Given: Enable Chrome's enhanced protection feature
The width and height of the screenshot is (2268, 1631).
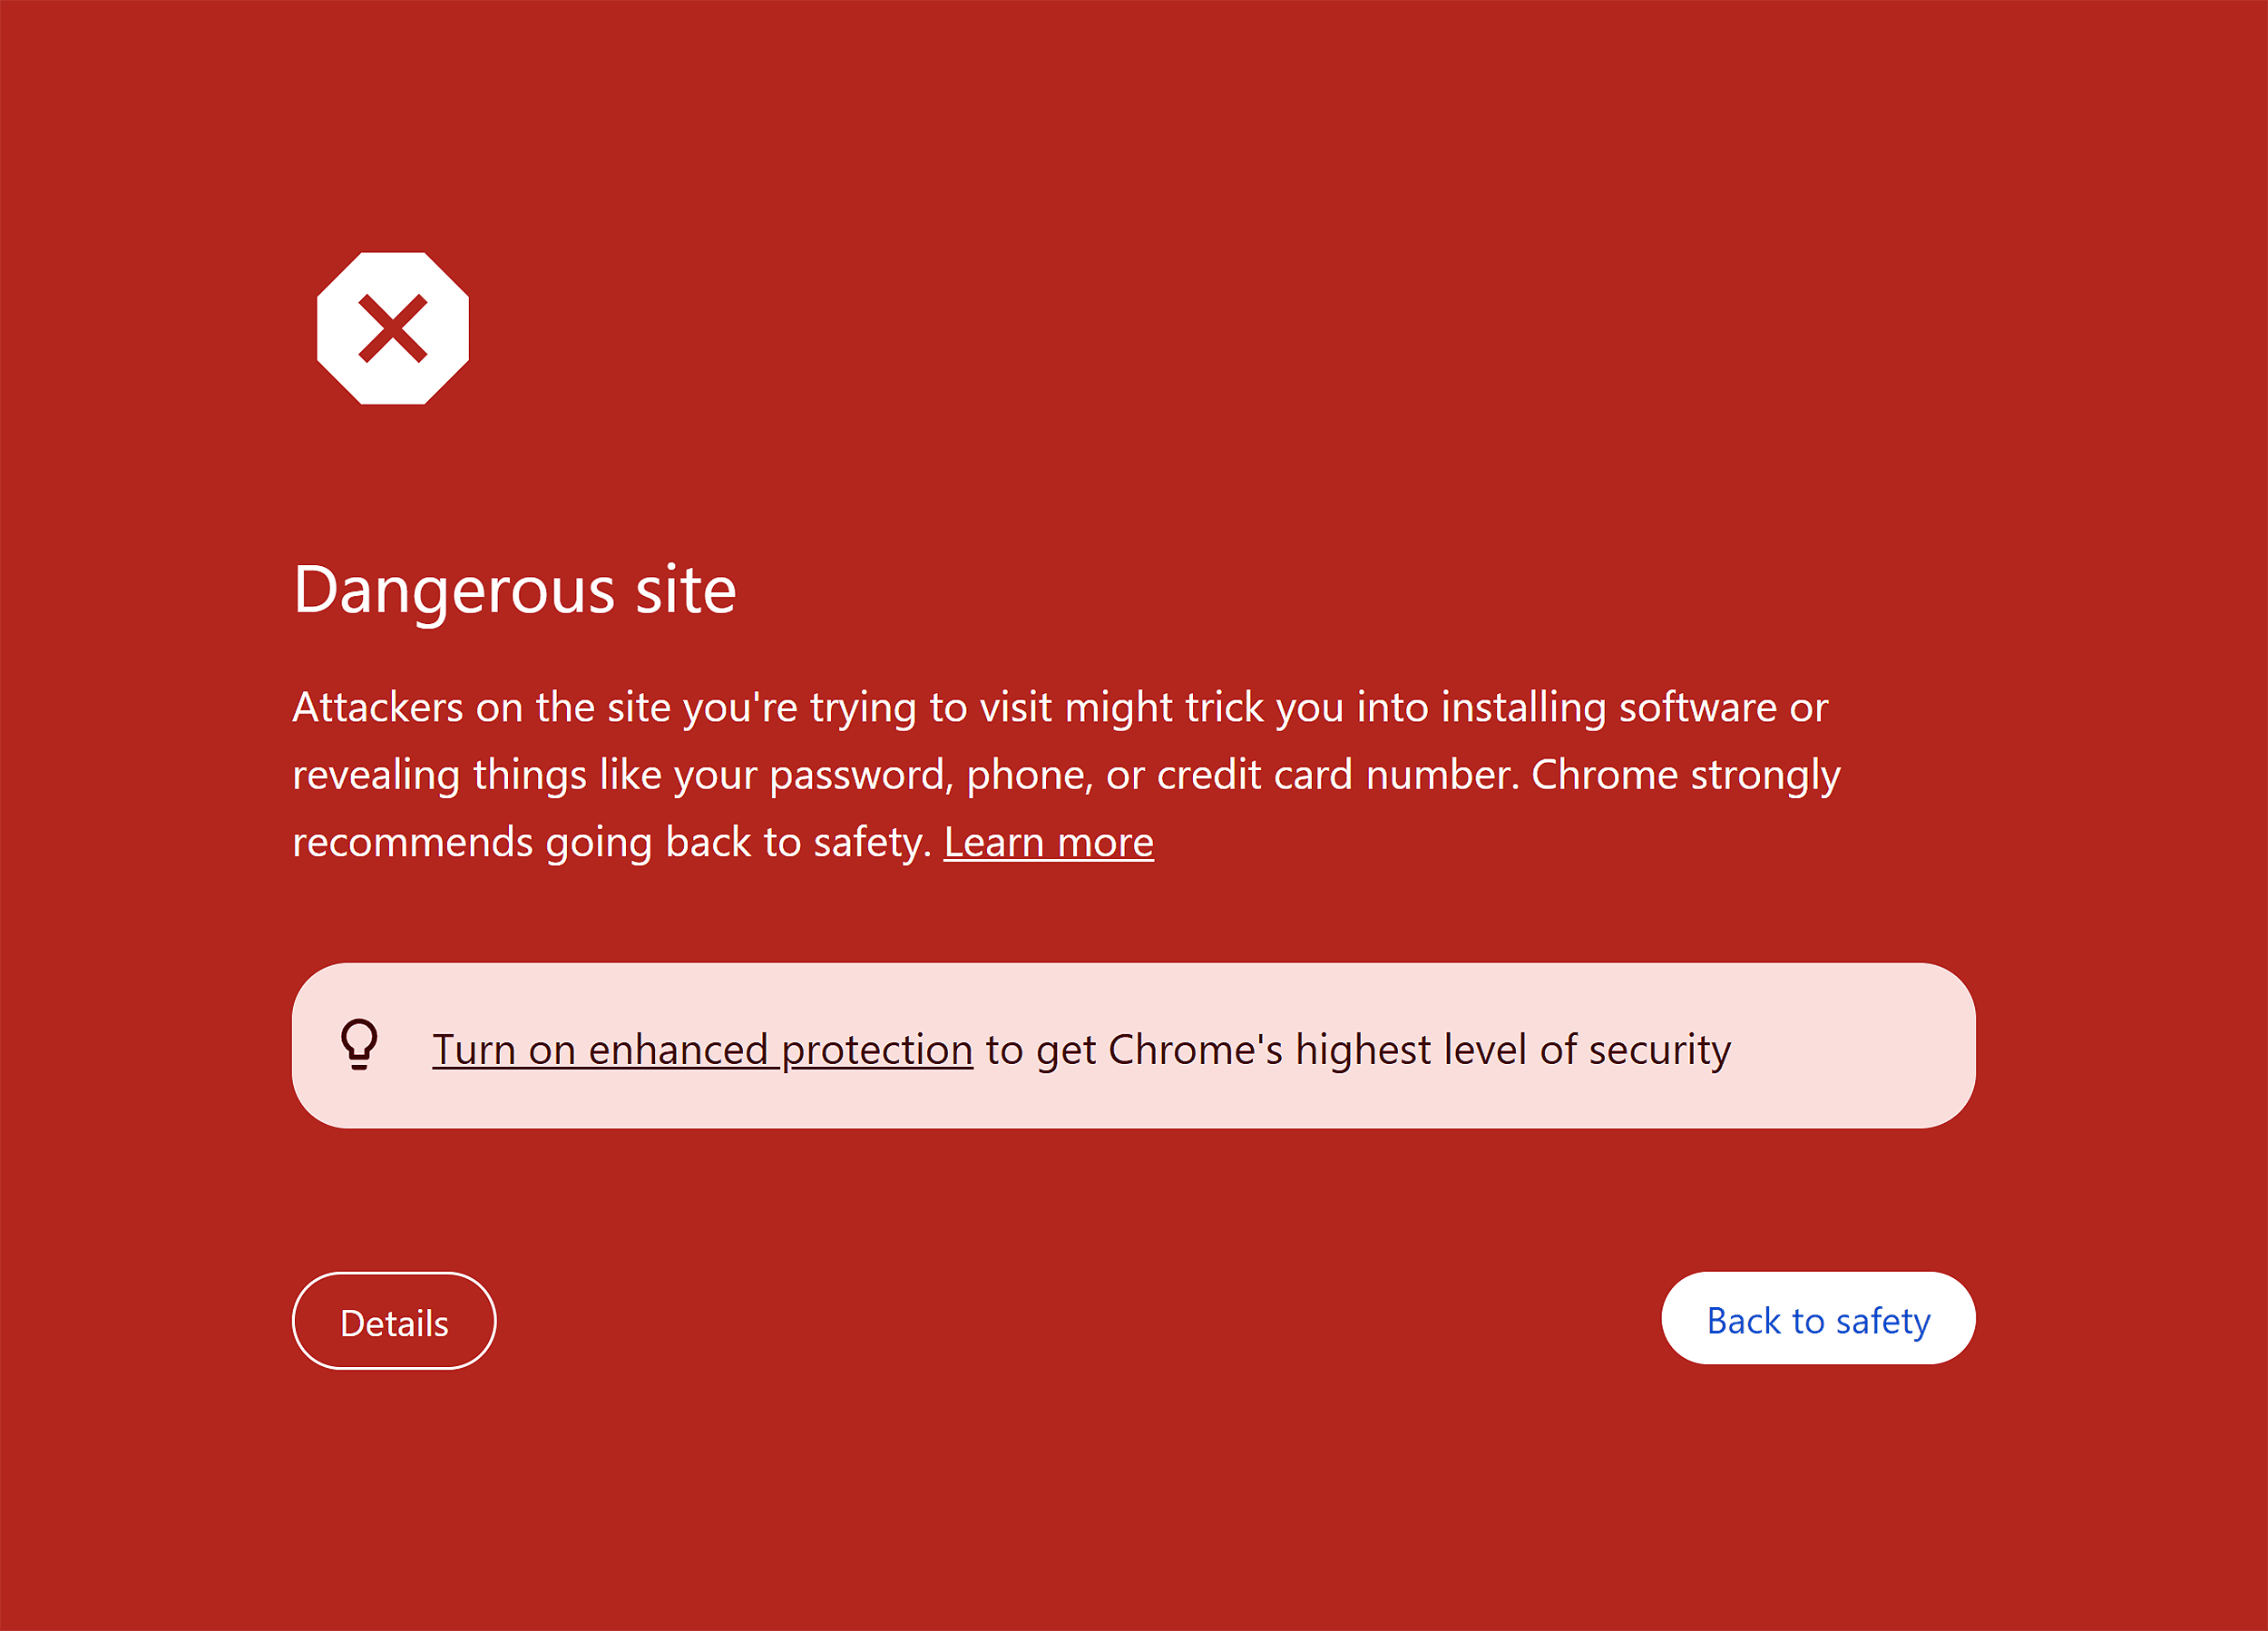Looking at the screenshot, I should click(x=702, y=1048).
